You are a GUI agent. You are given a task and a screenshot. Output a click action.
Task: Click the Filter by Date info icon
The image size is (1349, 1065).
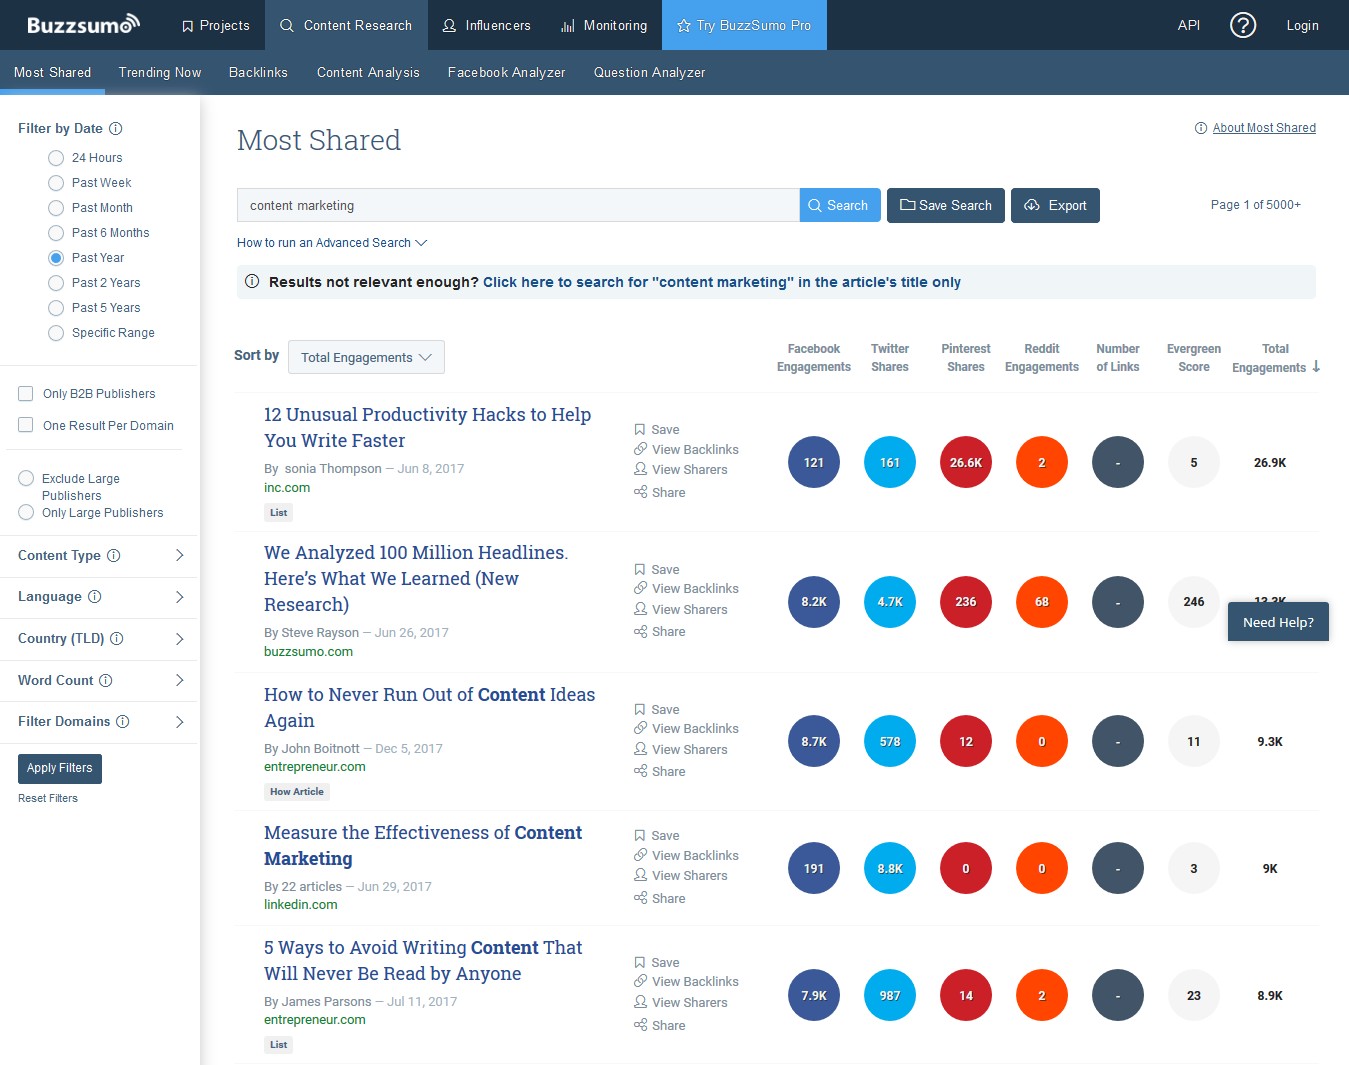point(116,128)
